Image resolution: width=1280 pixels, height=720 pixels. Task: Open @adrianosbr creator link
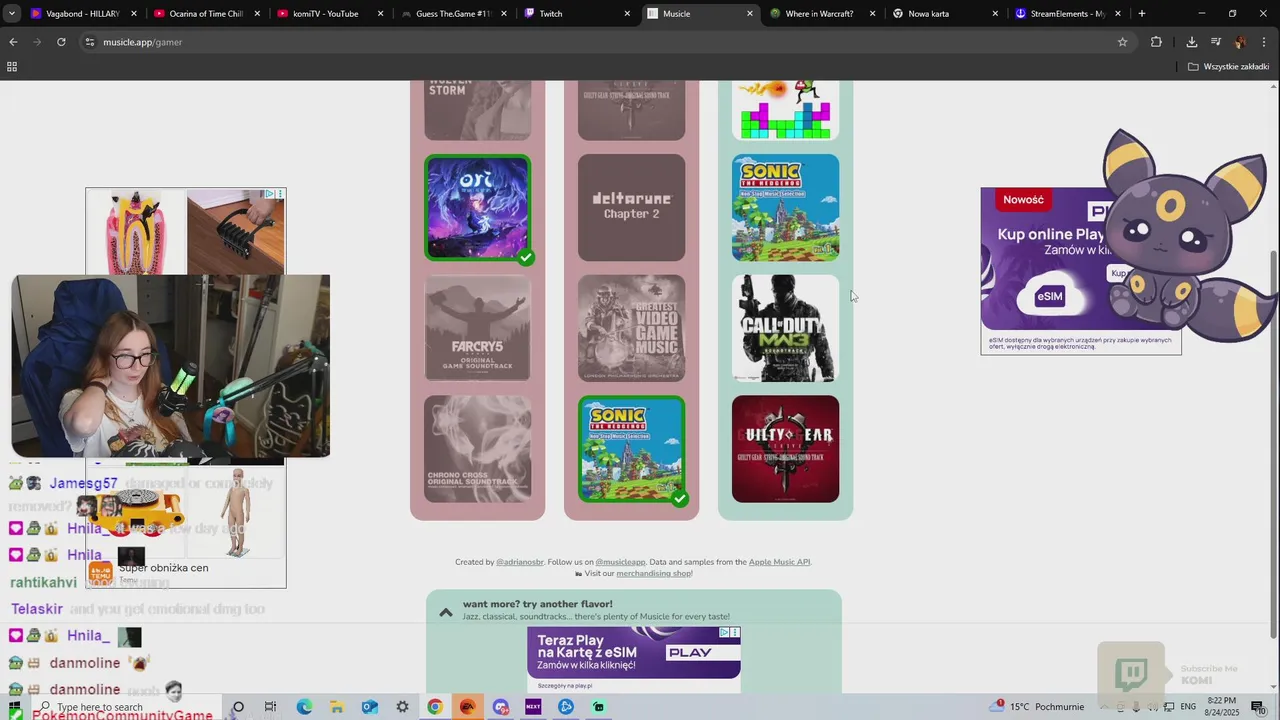[x=522, y=562]
